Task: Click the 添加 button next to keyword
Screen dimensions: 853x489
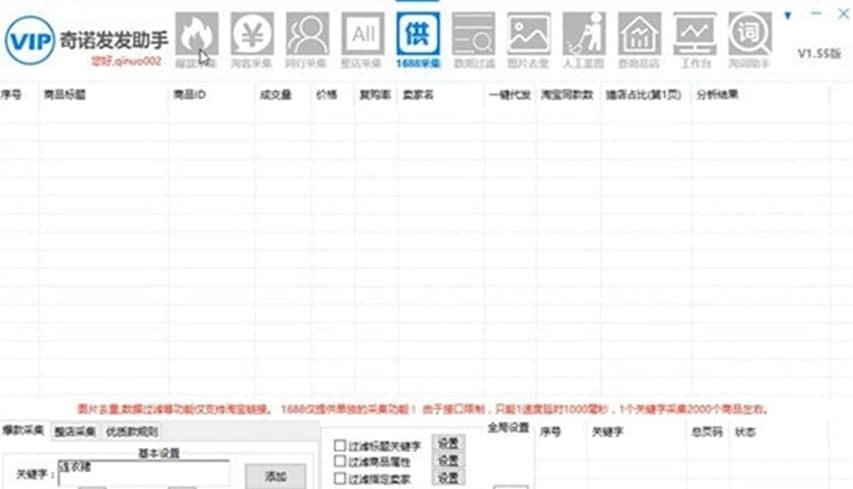Action: 275,476
